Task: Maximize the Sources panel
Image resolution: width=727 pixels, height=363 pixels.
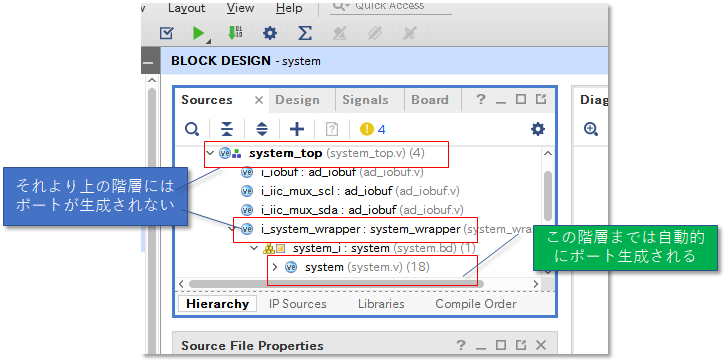Action: [x=521, y=99]
